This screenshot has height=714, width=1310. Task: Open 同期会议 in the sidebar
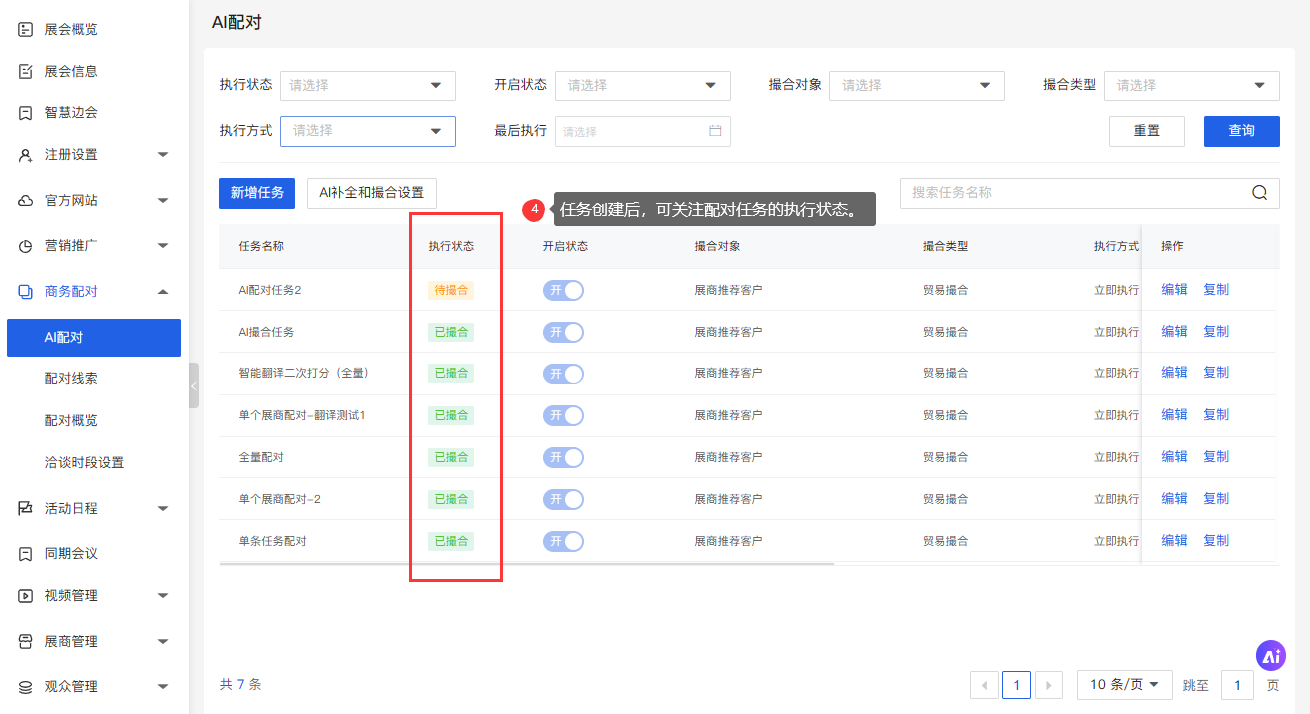[71, 553]
